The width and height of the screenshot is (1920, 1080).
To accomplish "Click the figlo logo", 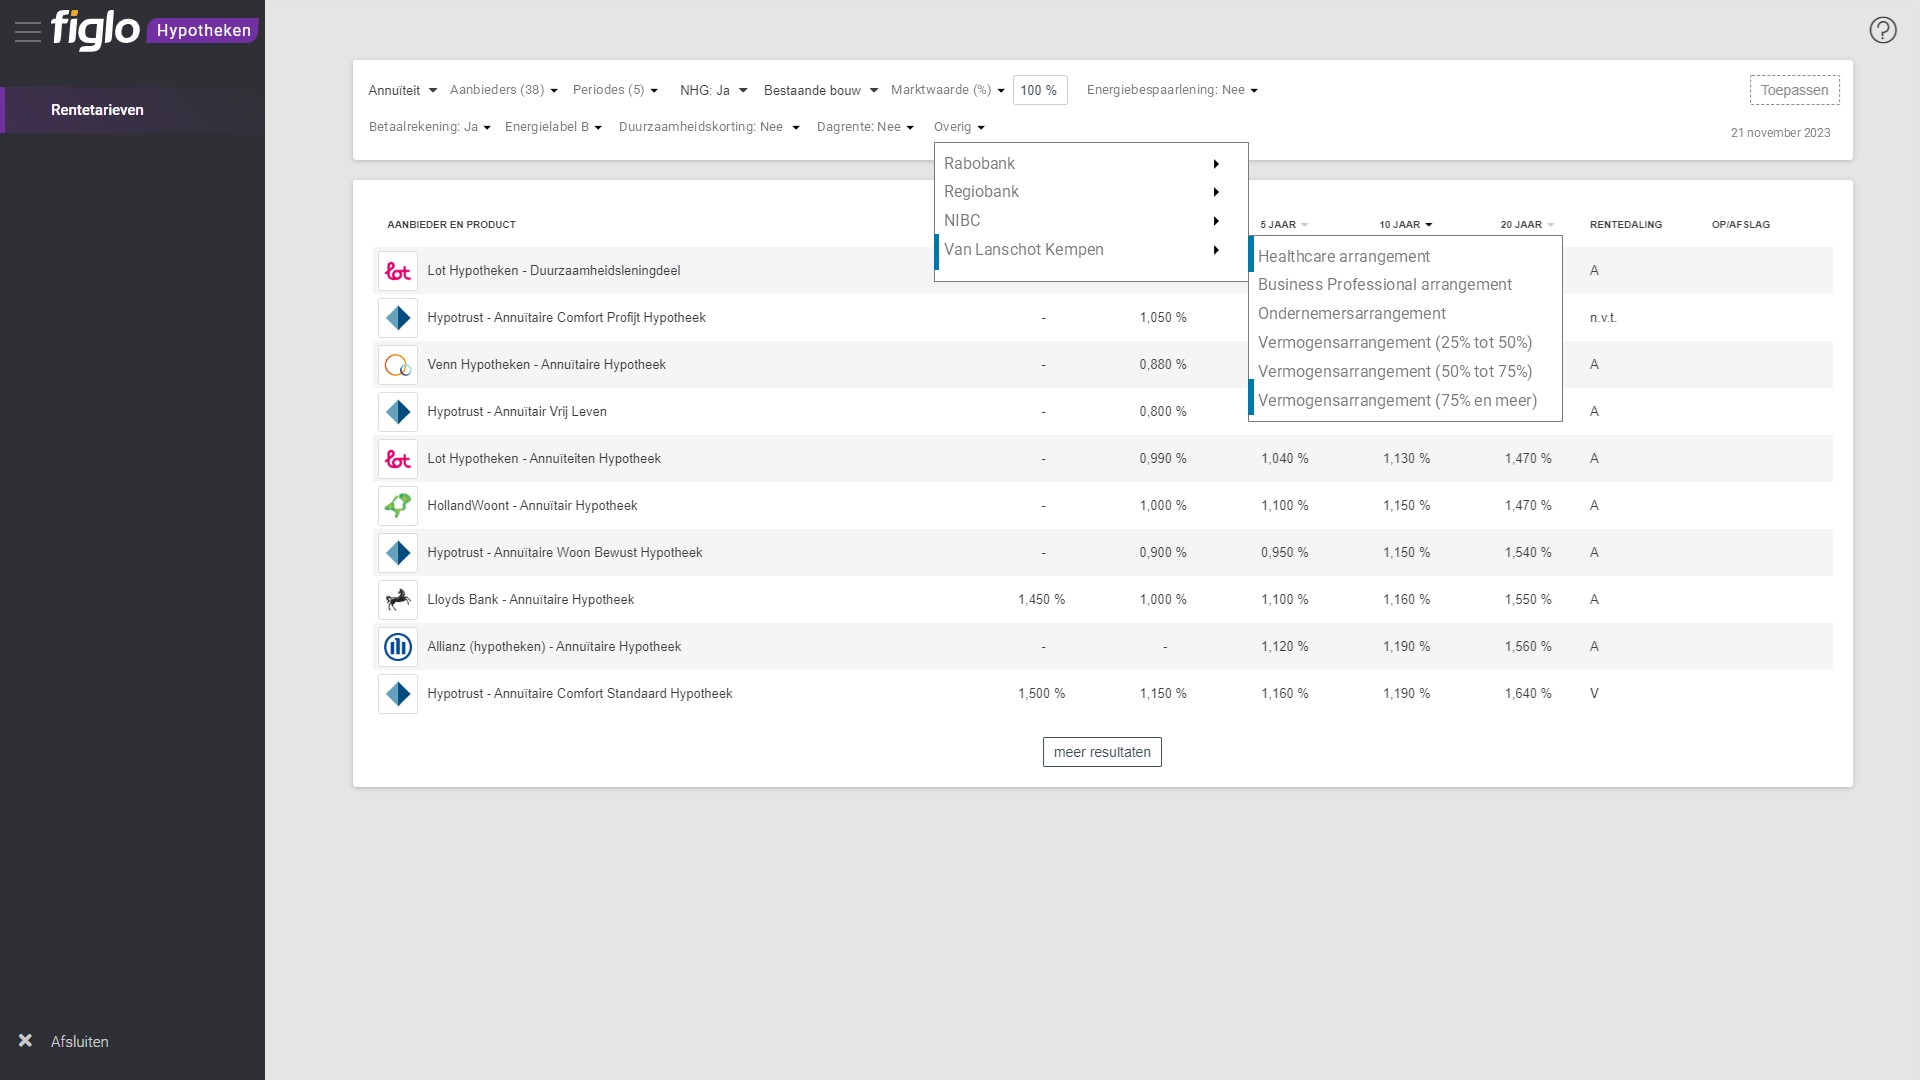I will tap(95, 29).
